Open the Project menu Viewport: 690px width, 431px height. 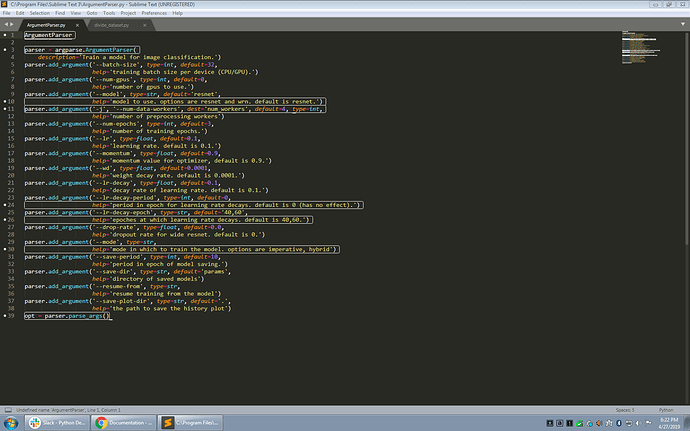[x=128, y=13]
